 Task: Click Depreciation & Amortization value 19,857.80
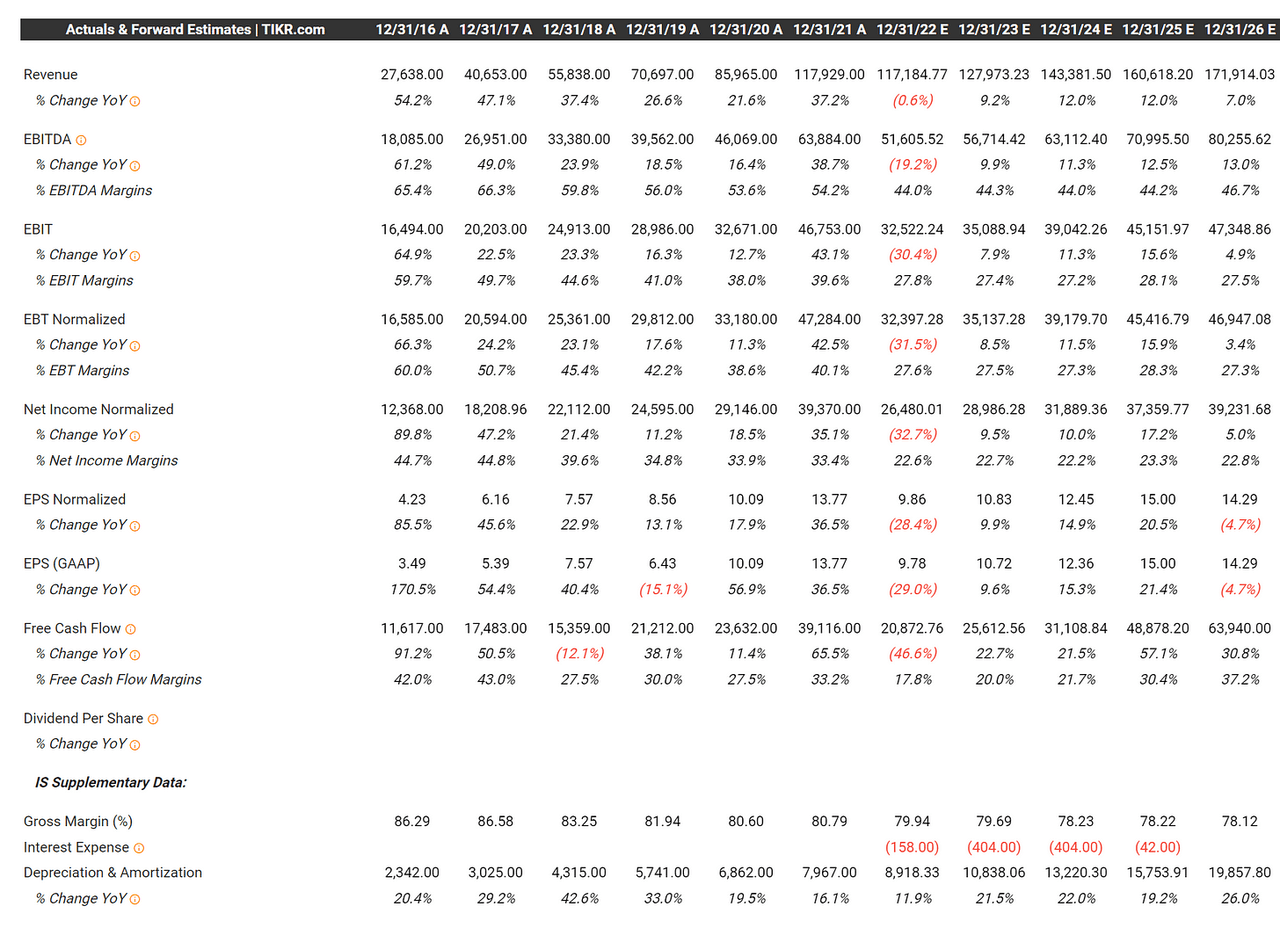point(1241,873)
